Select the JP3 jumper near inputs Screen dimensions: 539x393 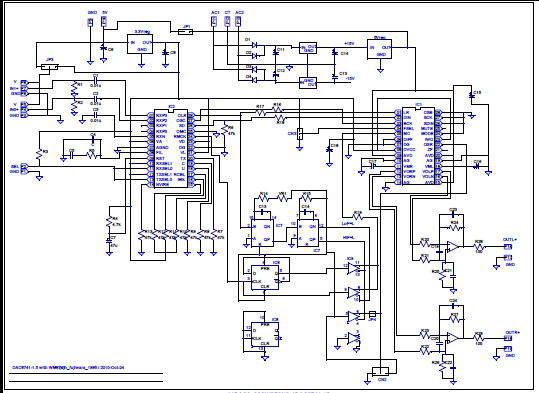point(50,67)
